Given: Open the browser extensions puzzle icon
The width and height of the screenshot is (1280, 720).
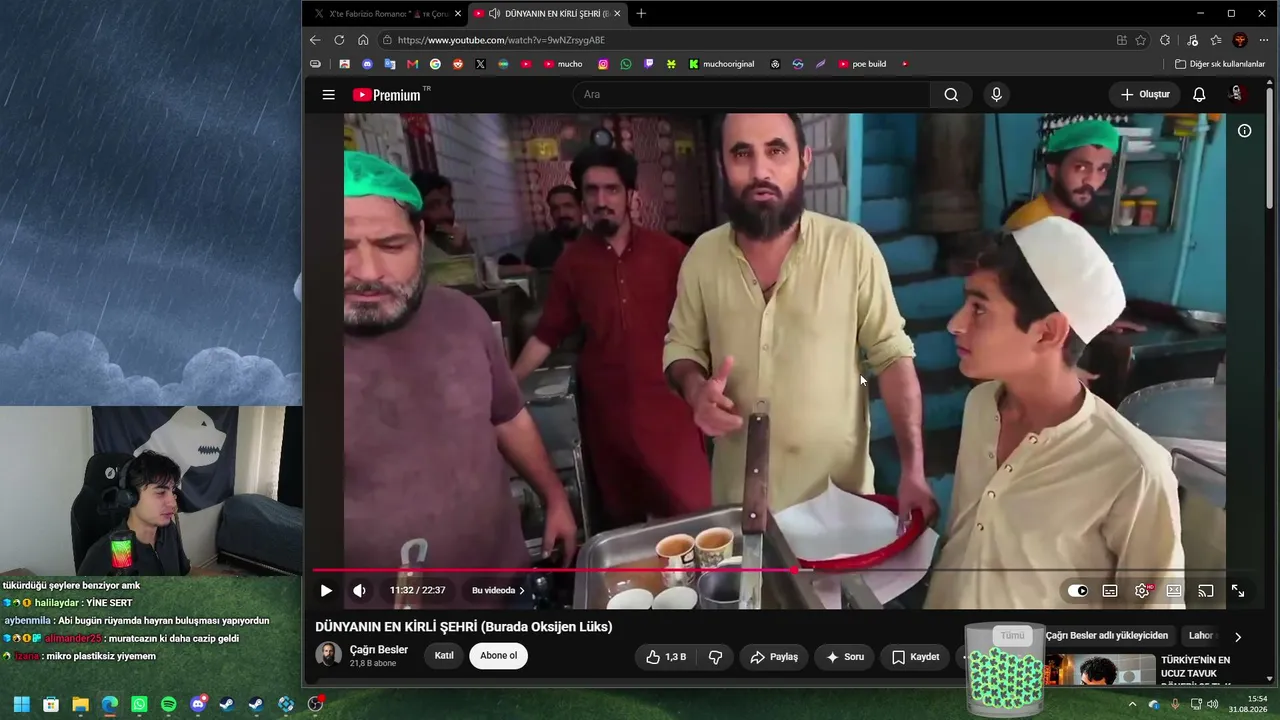Looking at the screenshot, I should tap(1165, 40).
